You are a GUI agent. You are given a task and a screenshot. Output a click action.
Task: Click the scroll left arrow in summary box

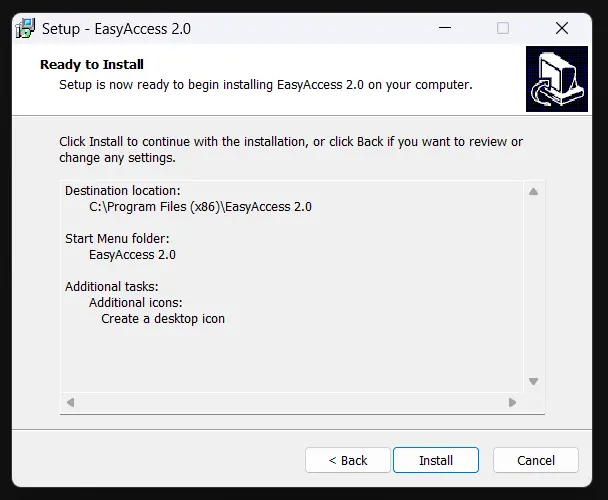click(71, 403)
